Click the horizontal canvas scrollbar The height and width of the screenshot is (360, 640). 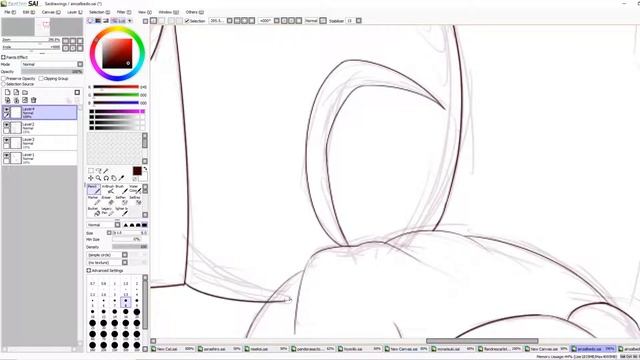(x=482, y=341)
